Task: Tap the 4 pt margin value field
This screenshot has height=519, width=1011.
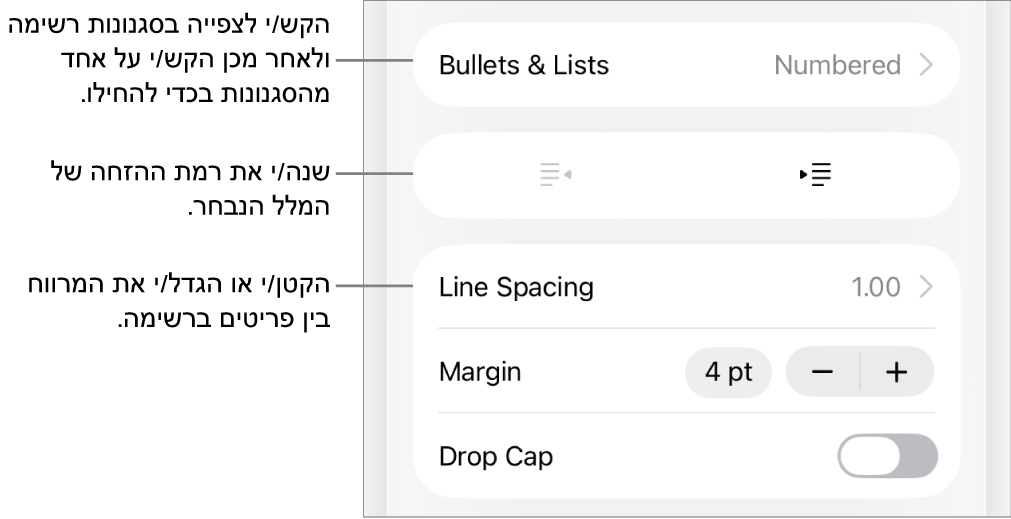Action: click(x=728, y=373)
